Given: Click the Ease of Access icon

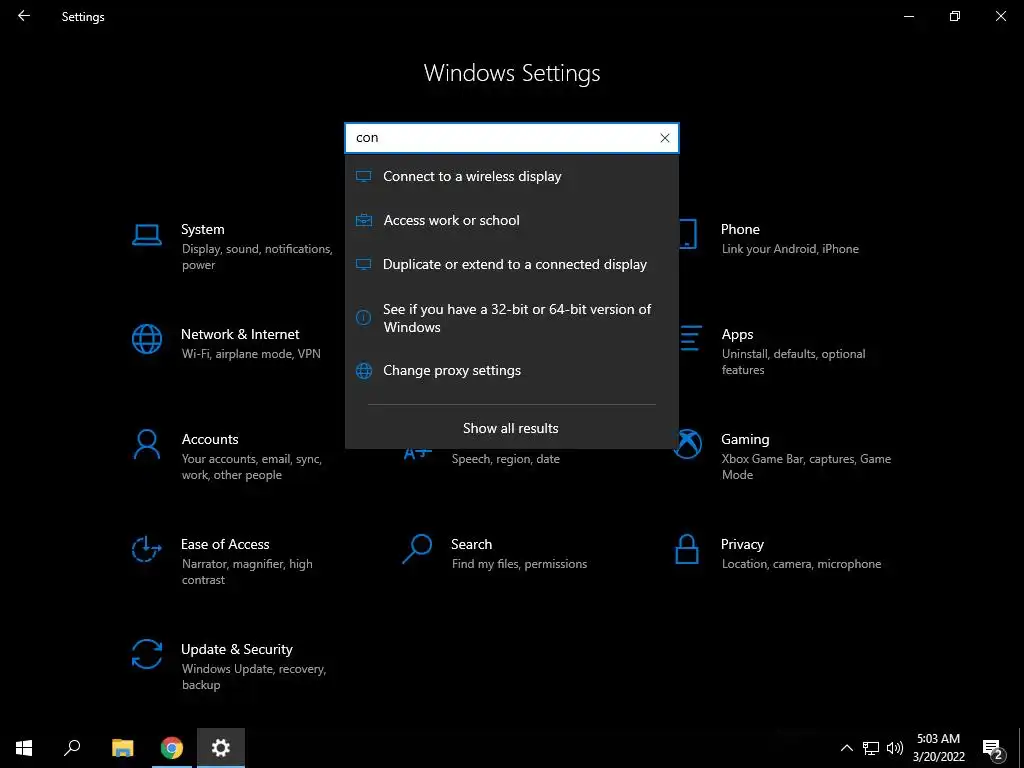Looking at the screenshot, I should 146,549.
